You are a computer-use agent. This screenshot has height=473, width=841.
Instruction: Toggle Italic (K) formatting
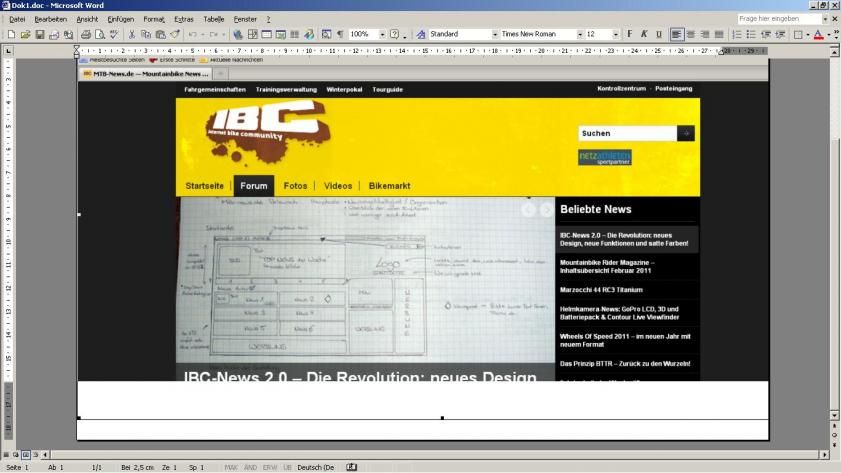tap(644, 34)
